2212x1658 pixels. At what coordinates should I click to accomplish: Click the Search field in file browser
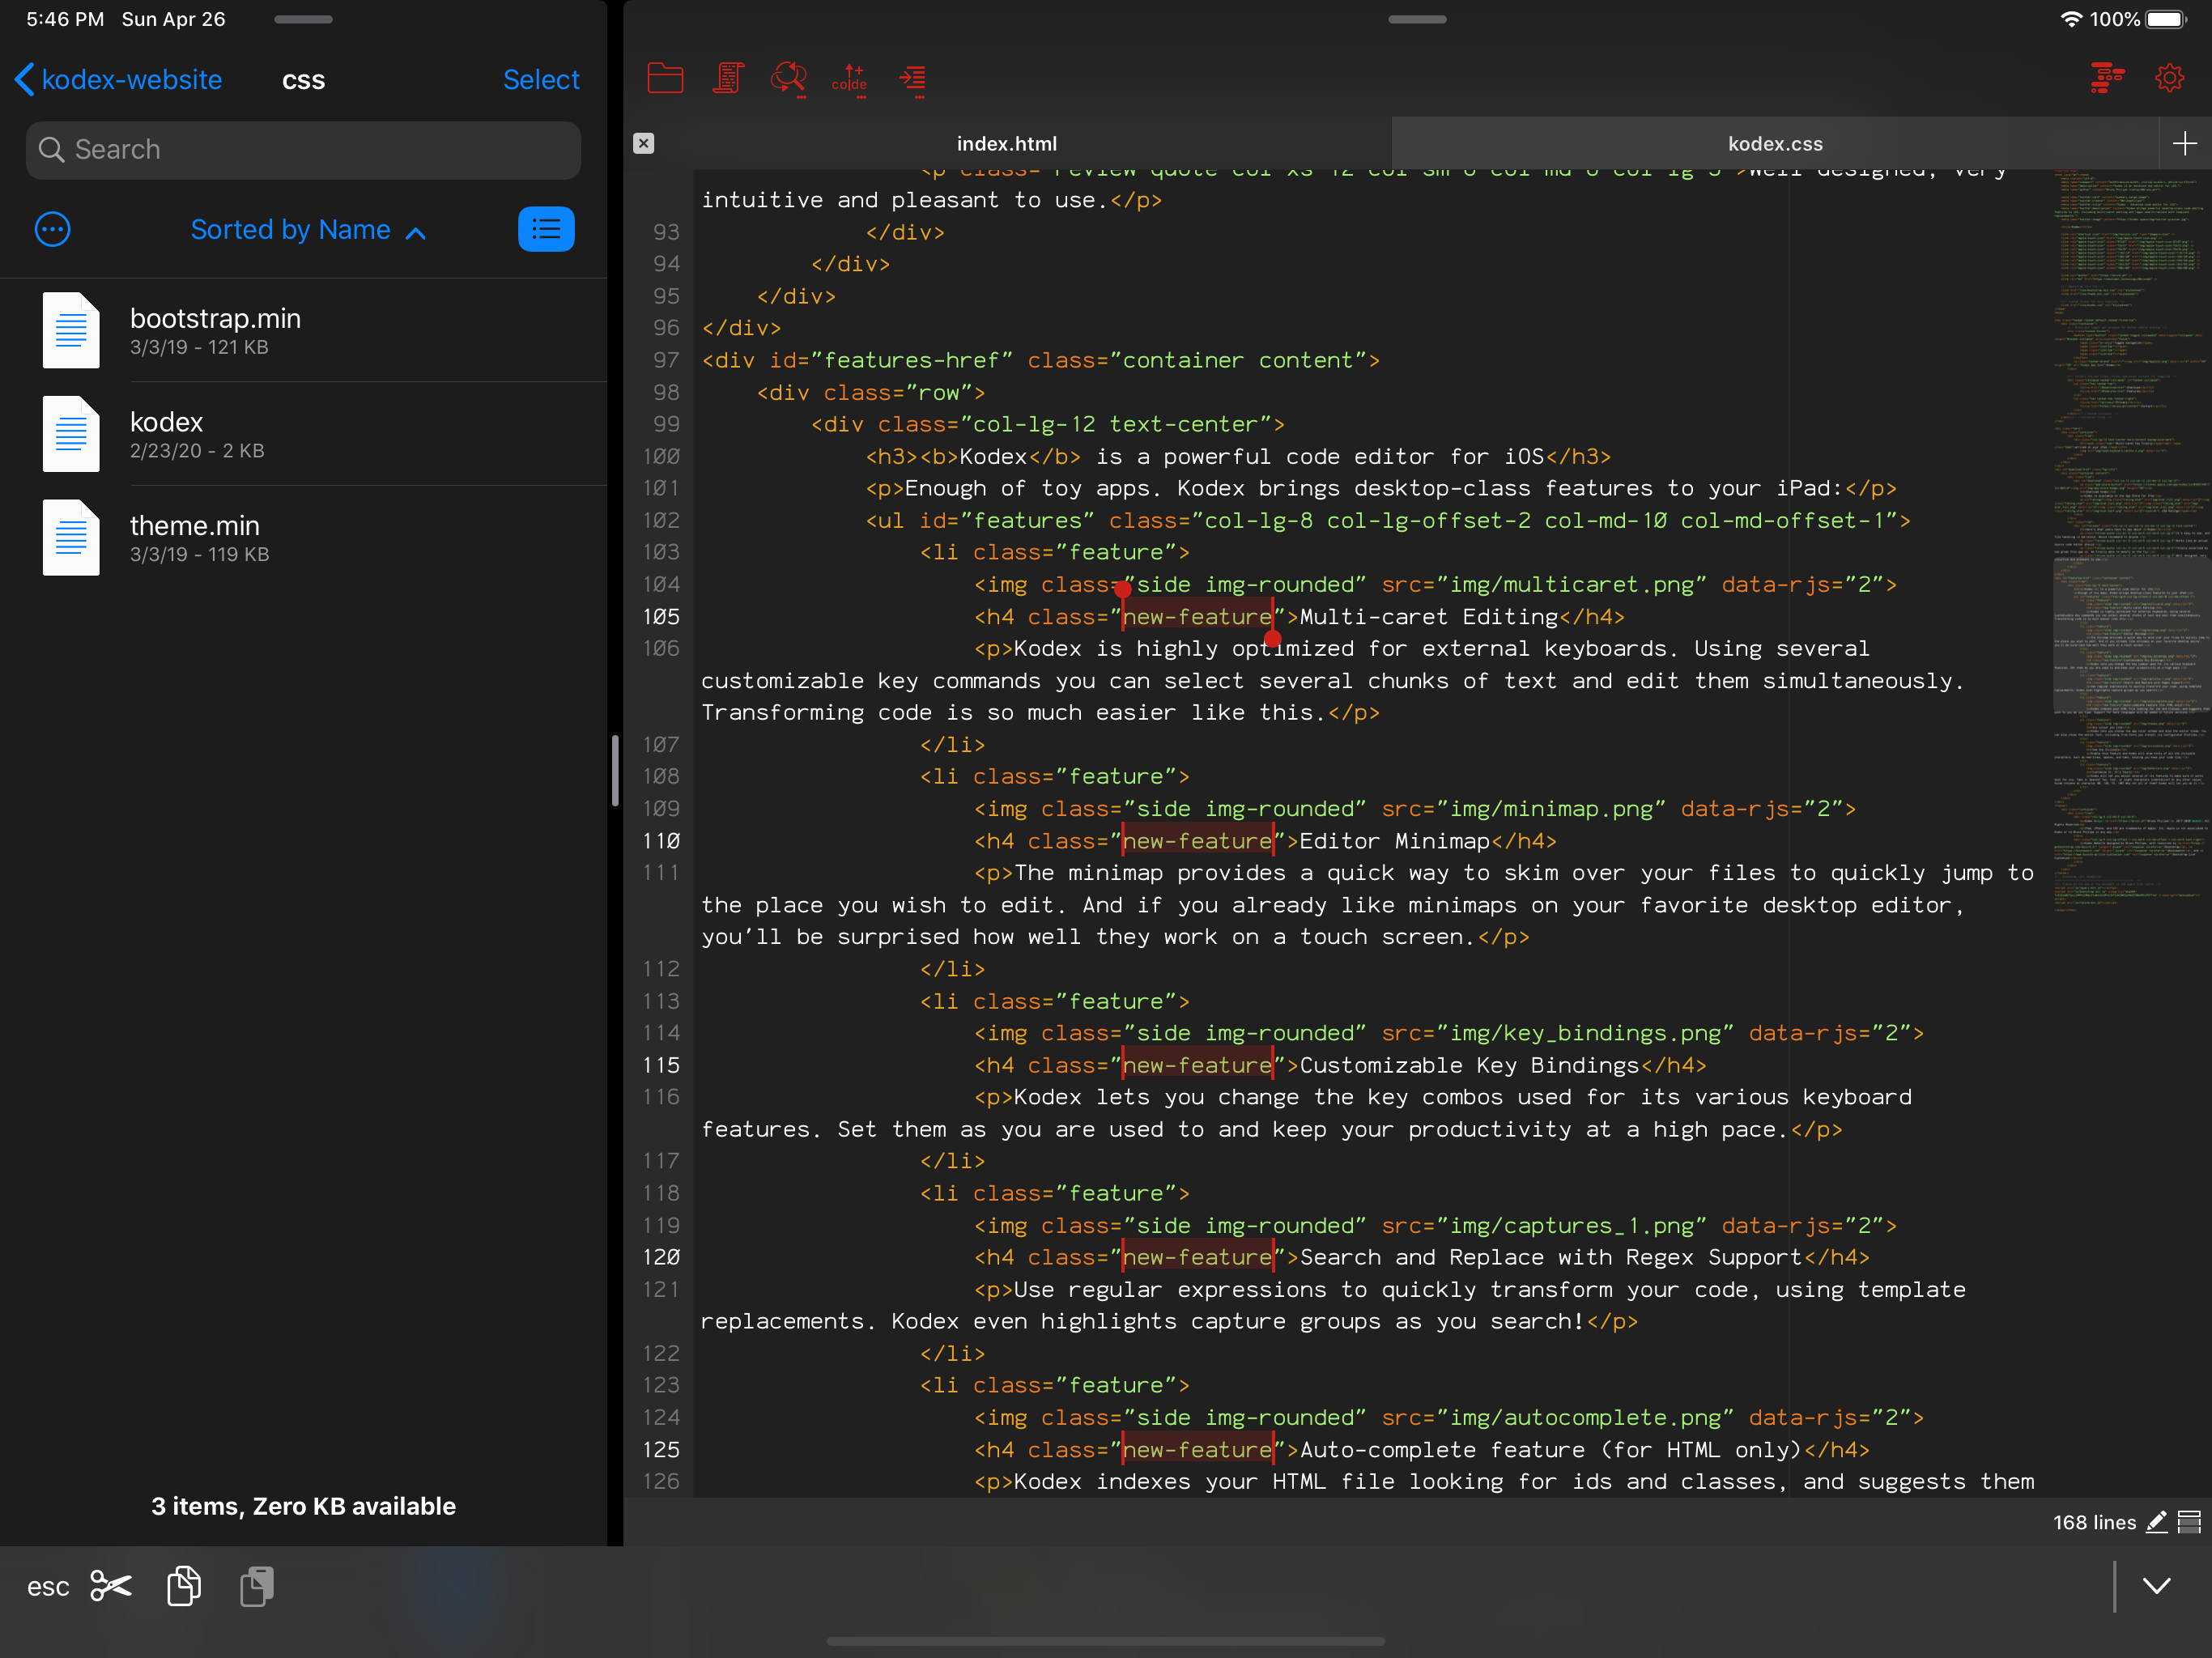(303, 150)
